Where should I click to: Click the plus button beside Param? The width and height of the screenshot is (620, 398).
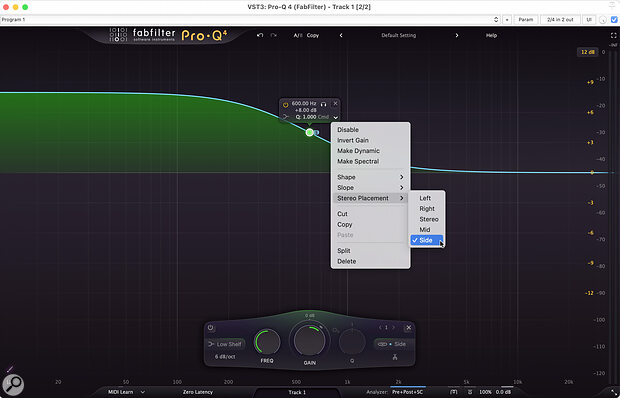(x=507, y=19)
